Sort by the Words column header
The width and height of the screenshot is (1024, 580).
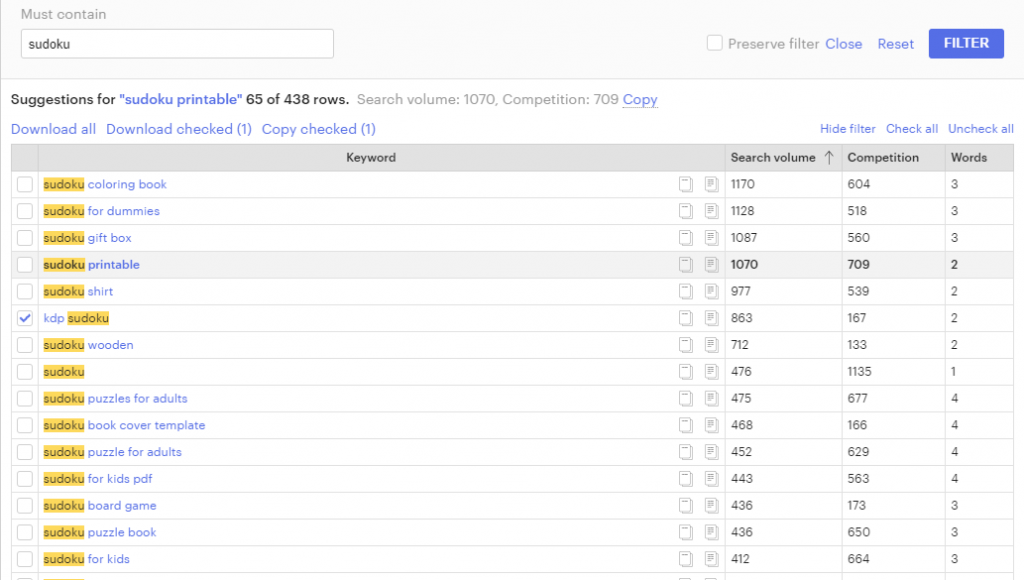pyautogui.click(x=968, y=157)
